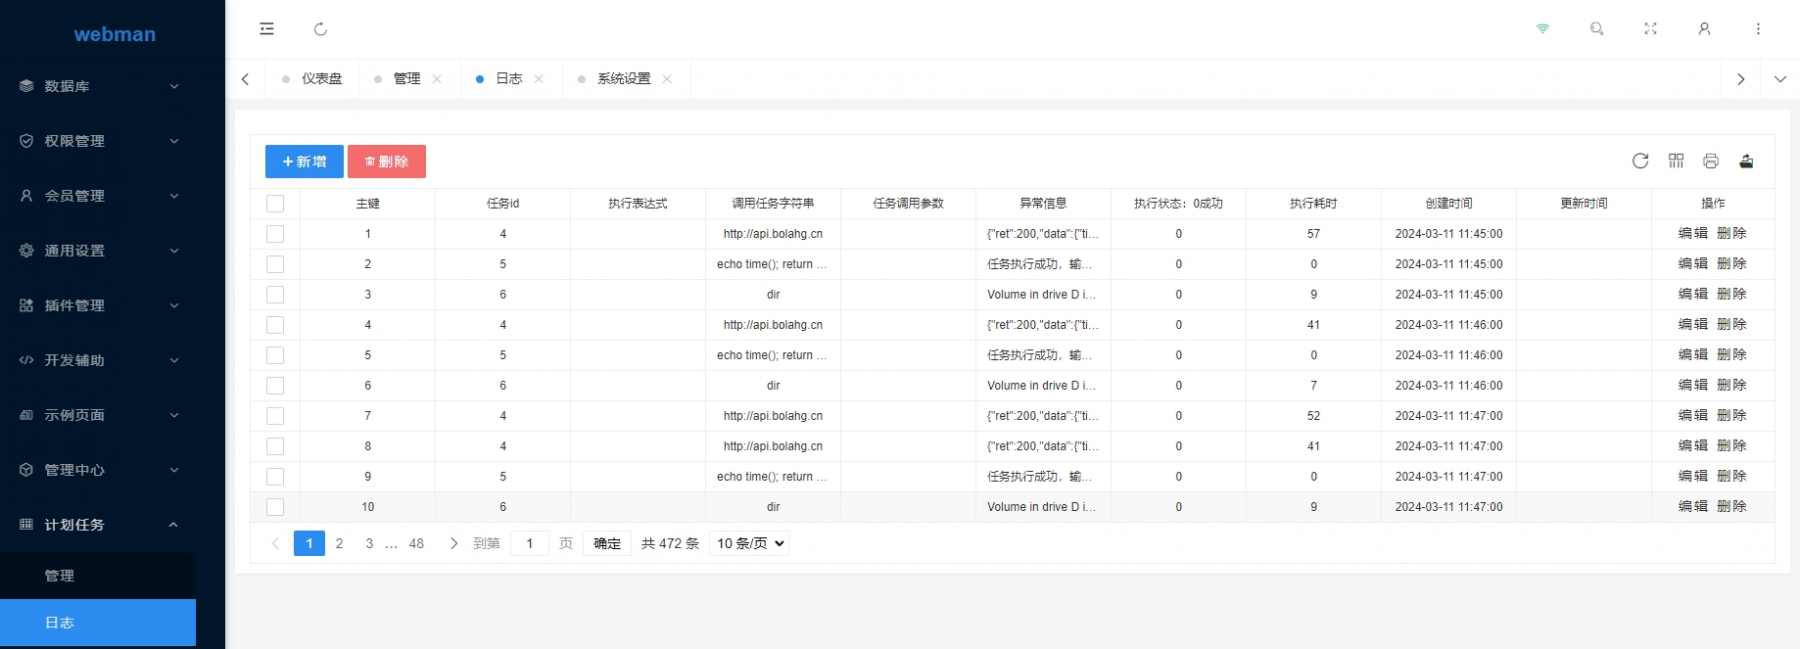
Task: Click the red 删除 button
Action: (387, 161)
